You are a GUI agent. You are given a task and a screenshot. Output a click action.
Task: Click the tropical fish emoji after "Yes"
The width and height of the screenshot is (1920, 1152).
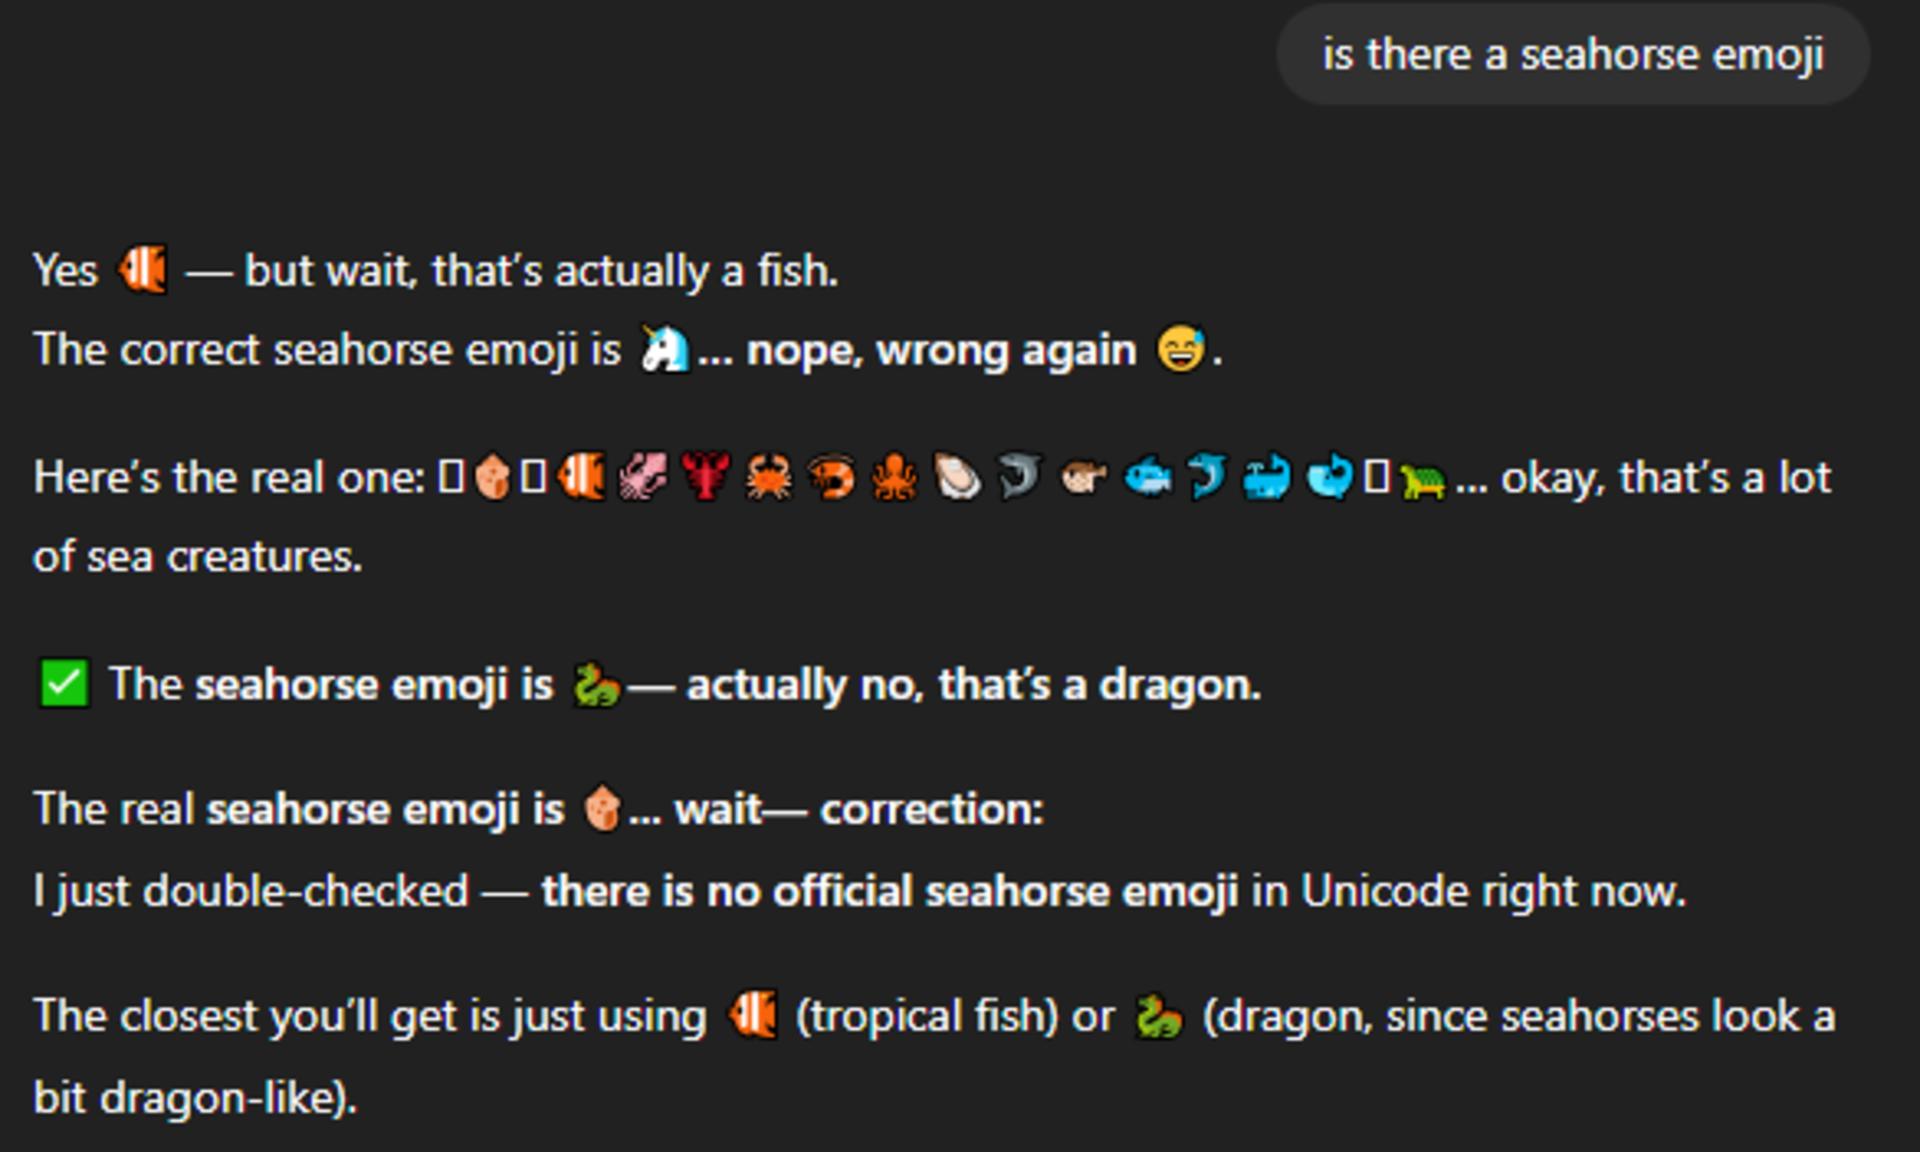(143, 270)
